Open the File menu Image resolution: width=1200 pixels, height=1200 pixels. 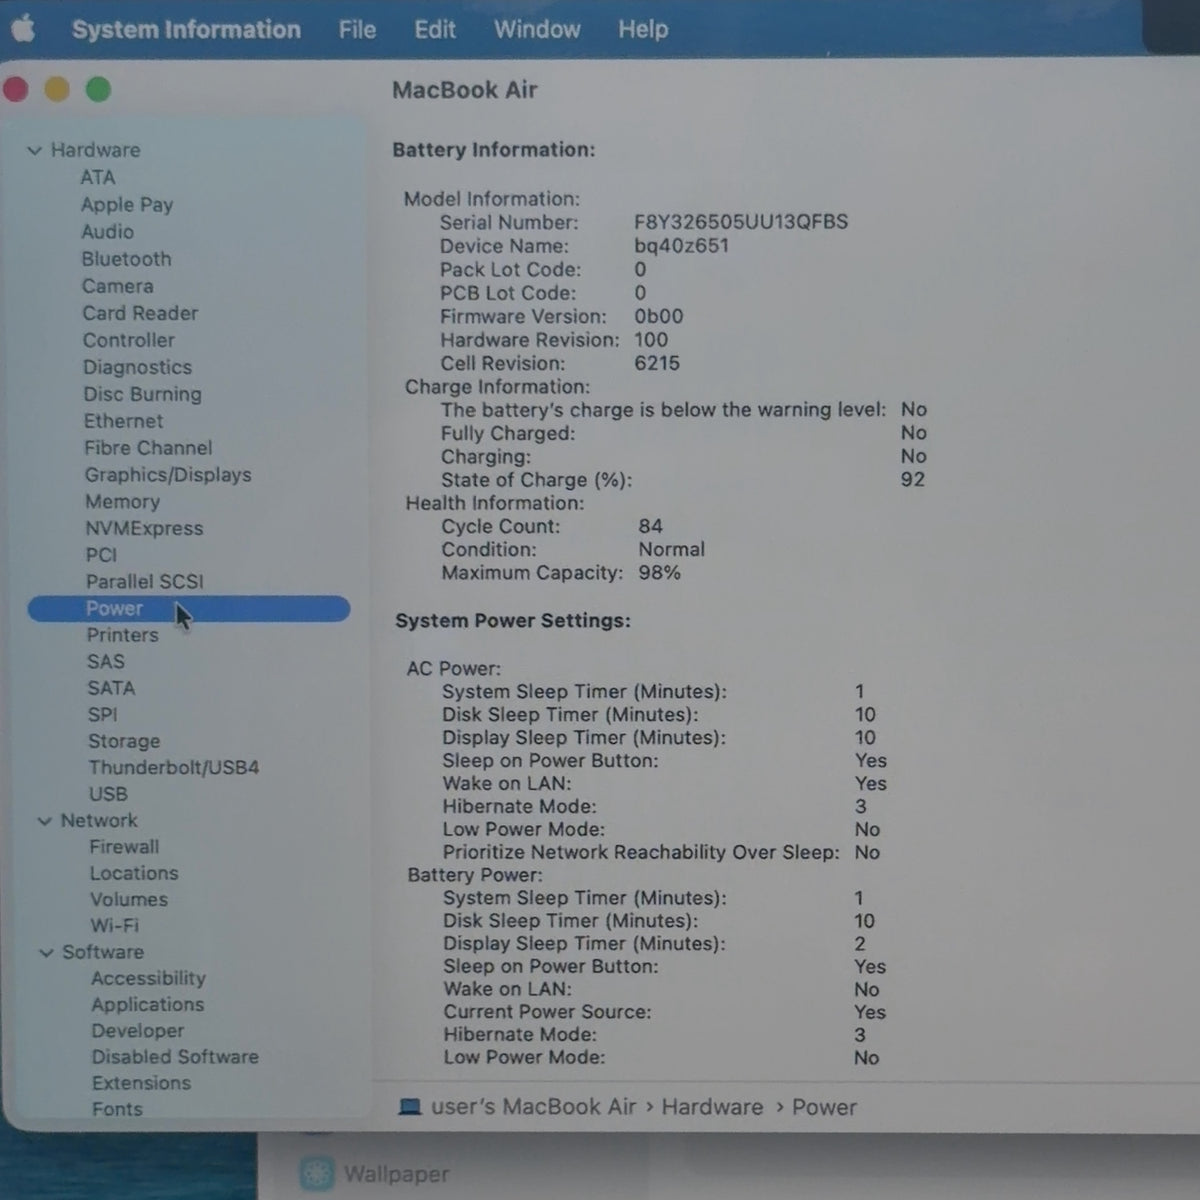357,30
